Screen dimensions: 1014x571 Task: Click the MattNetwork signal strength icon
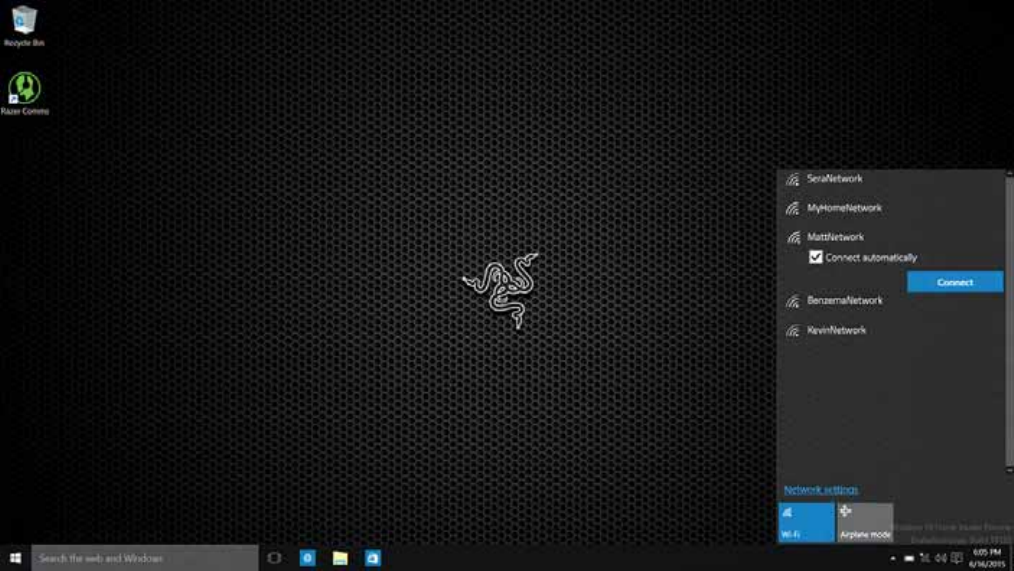(x=793, y=238)
